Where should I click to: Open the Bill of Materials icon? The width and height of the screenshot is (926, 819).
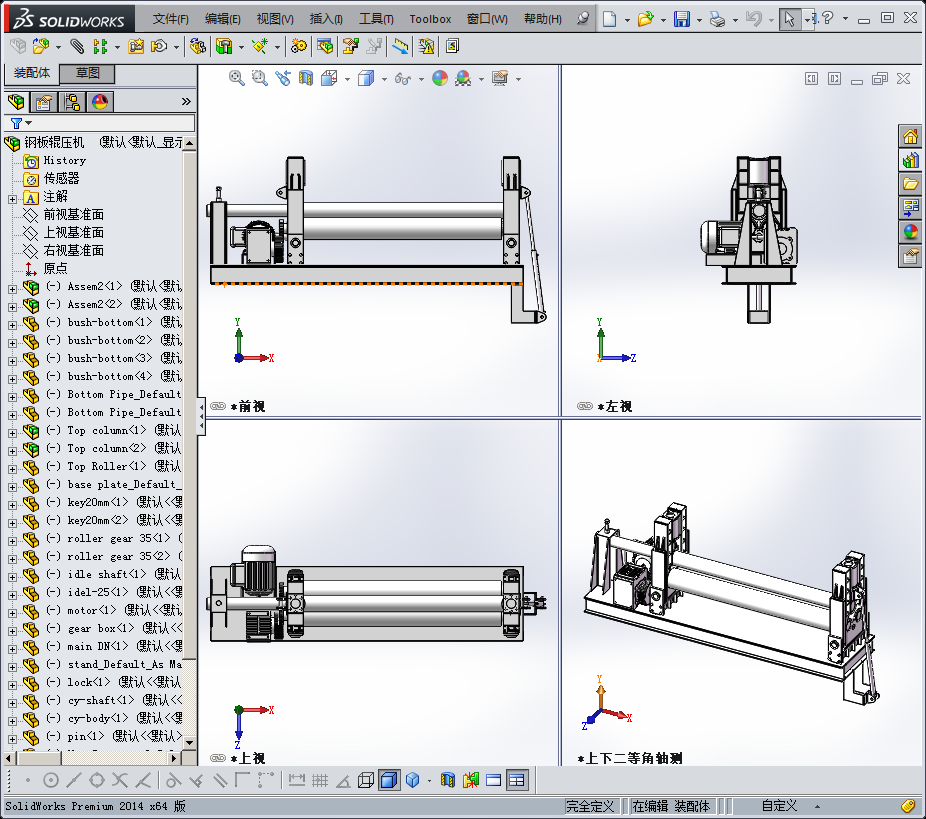tap(325, 45)
